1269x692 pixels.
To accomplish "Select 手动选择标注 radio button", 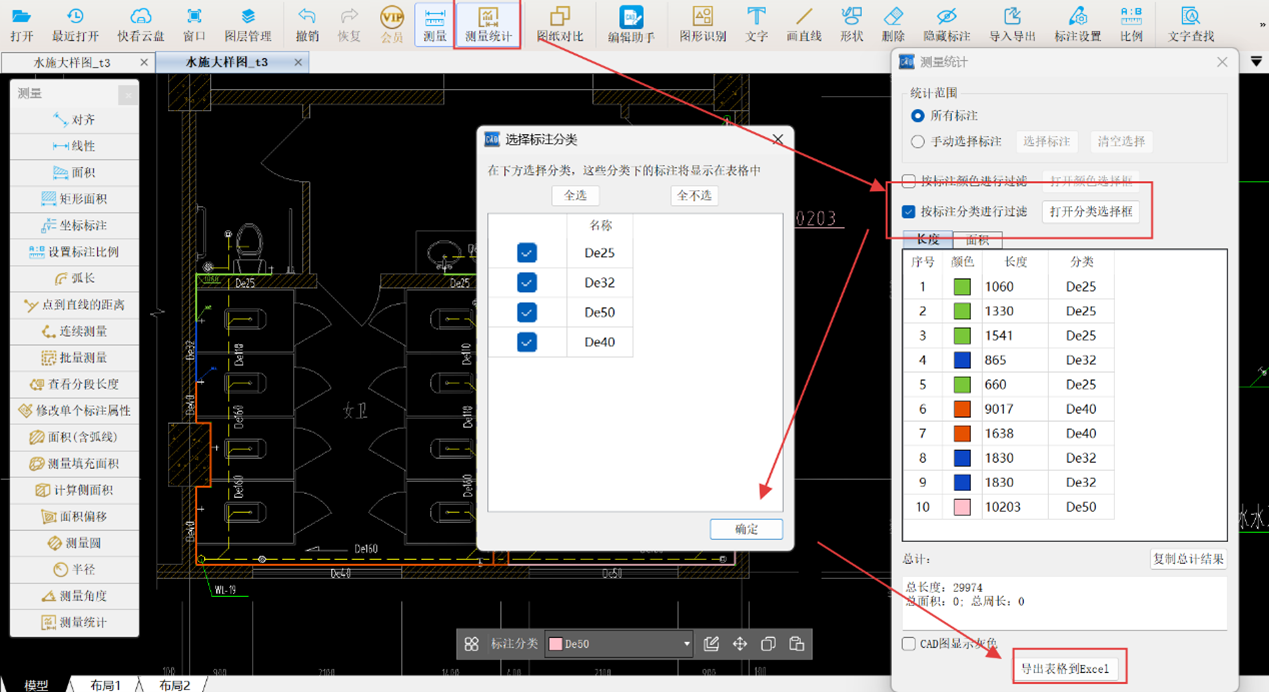I will [917, 142].
